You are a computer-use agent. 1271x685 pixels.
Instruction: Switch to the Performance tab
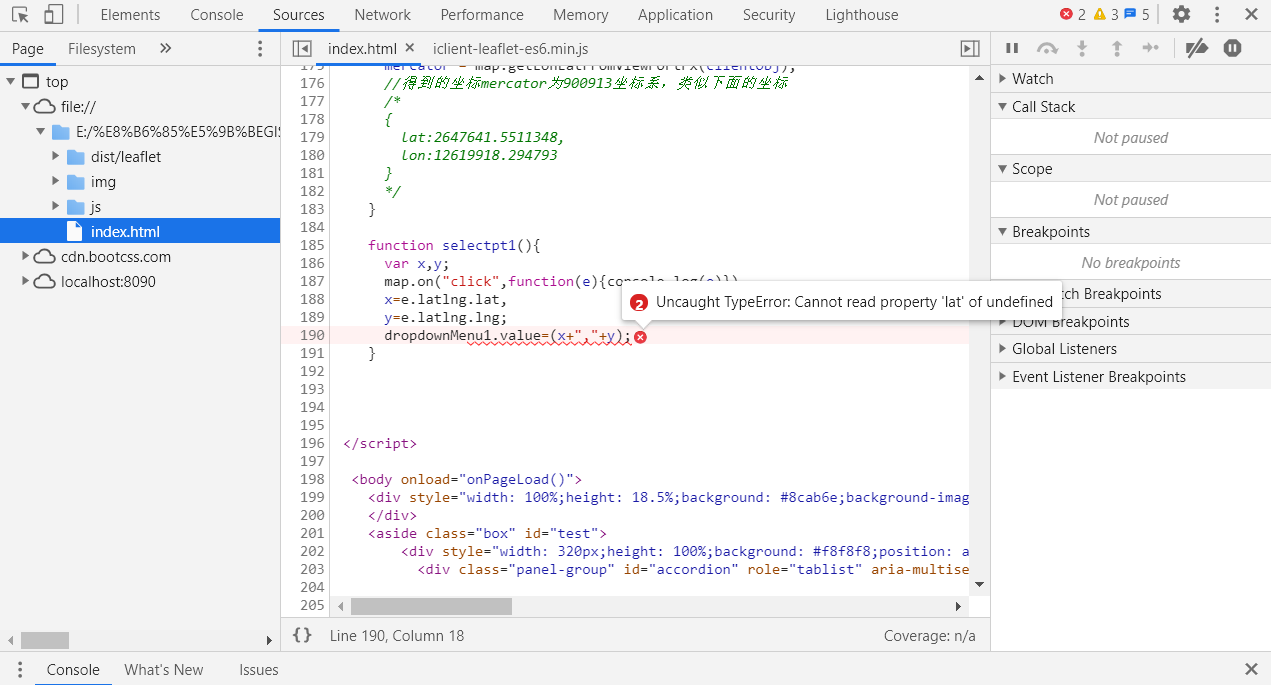482,15
